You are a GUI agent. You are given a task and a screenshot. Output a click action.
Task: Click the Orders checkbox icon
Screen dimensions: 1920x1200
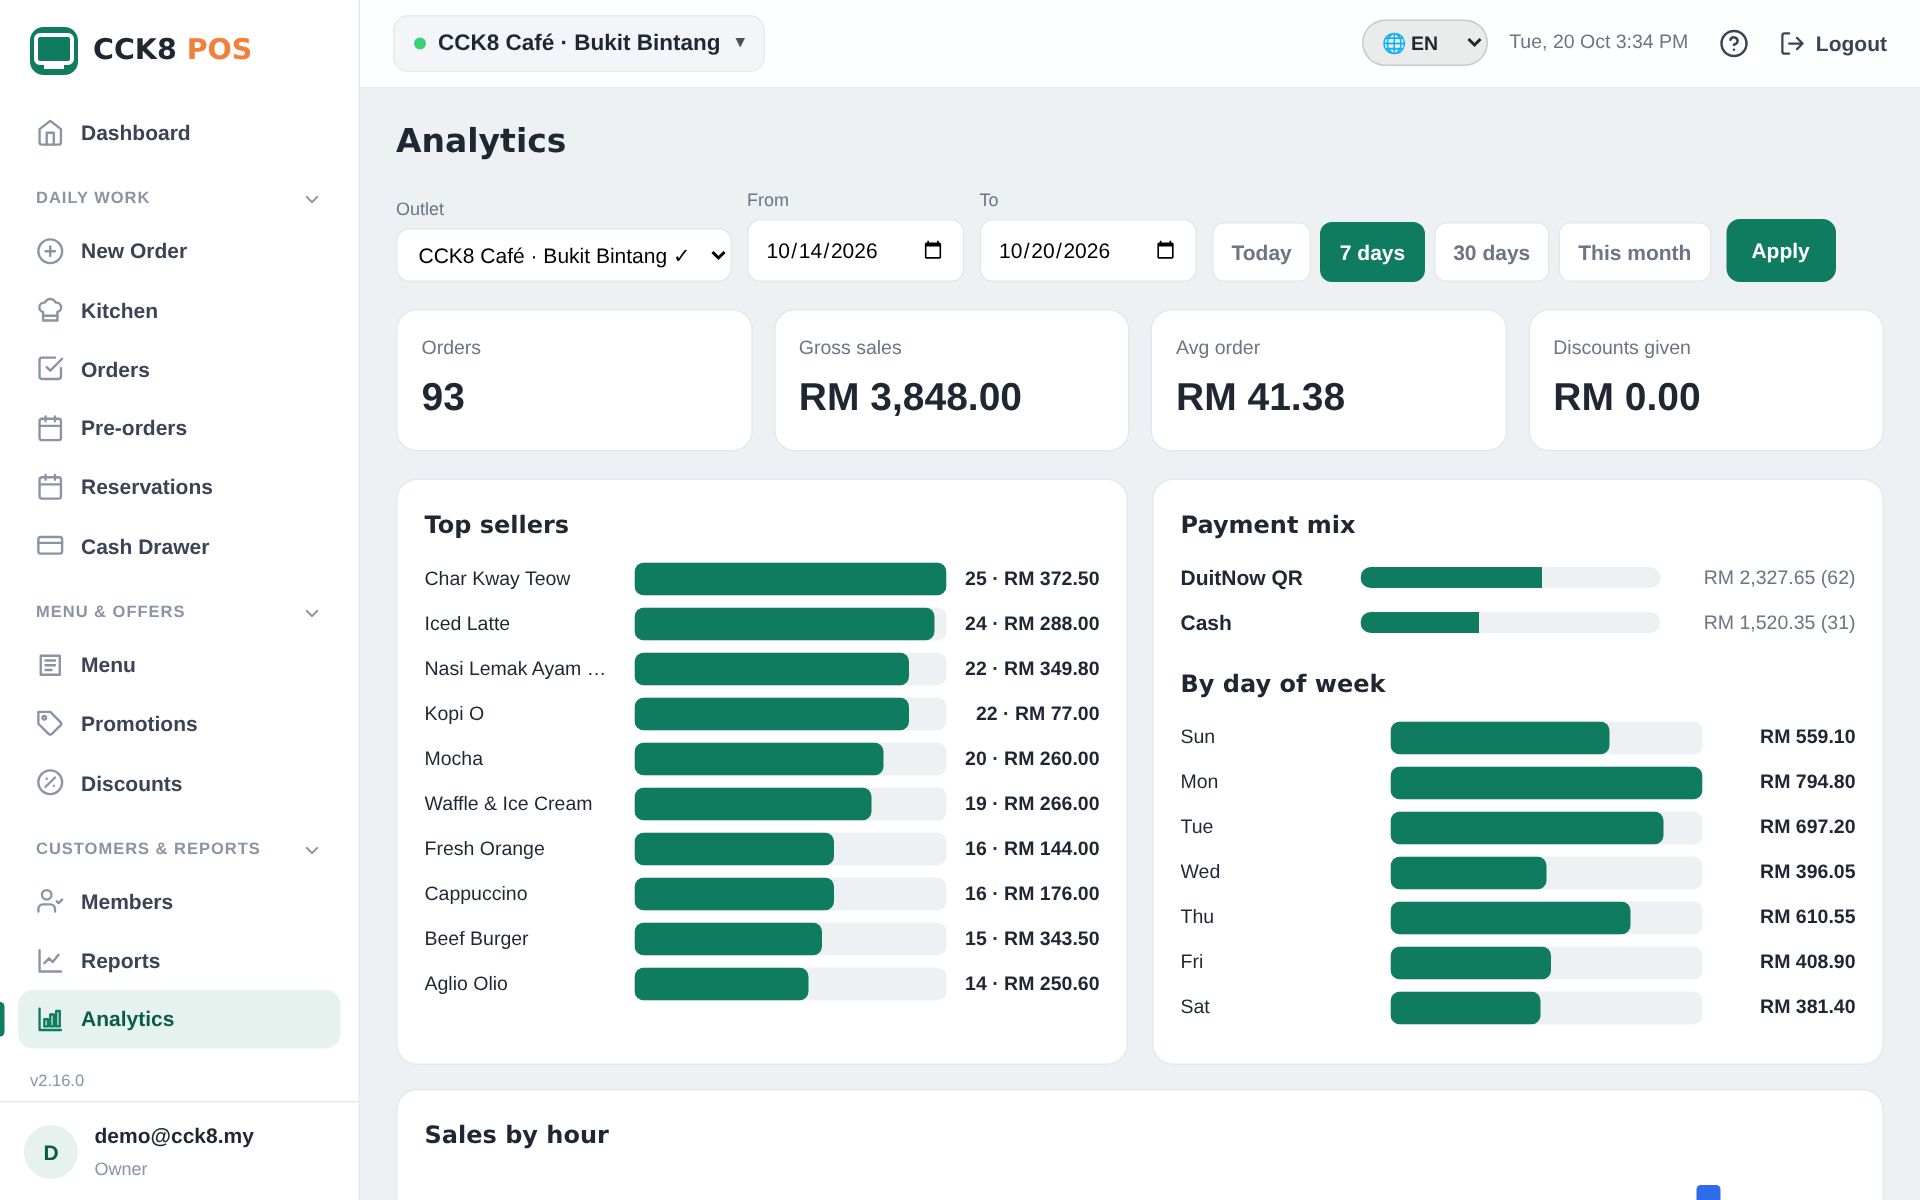pos(50,369)
